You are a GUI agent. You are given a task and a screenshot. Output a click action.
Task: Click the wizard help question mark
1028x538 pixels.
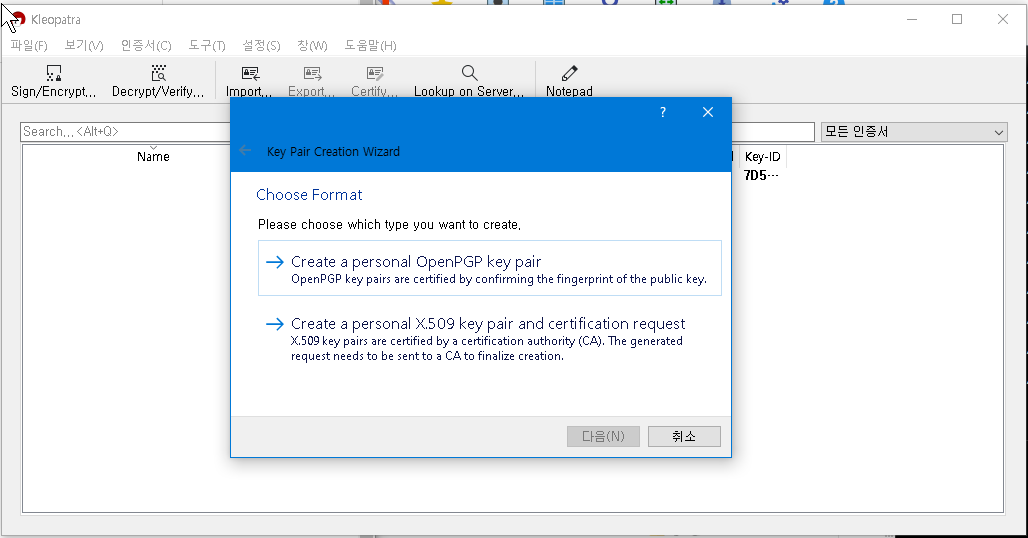(663, 112)
